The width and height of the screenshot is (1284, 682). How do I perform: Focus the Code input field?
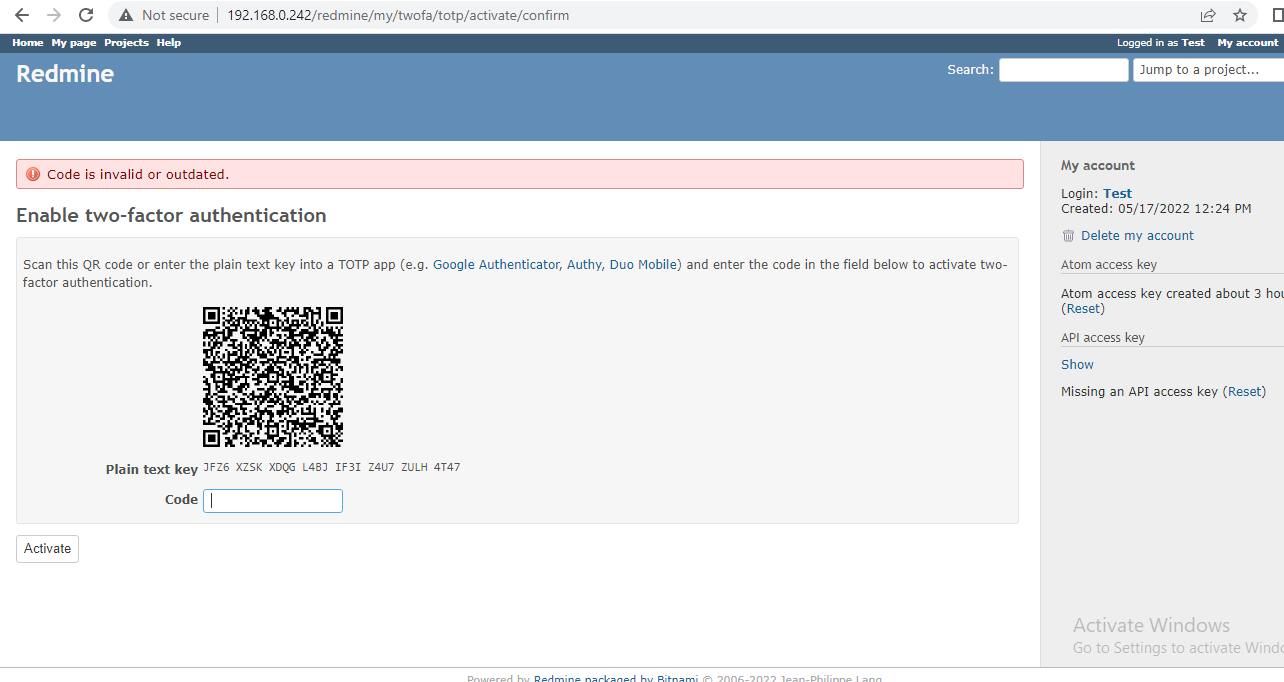click(273, 501)
